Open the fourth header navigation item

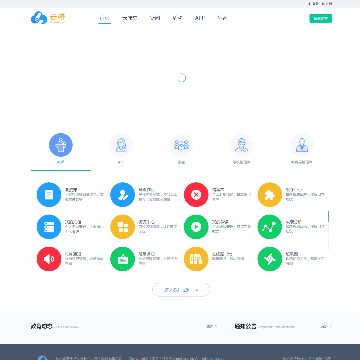click(177, 18)
